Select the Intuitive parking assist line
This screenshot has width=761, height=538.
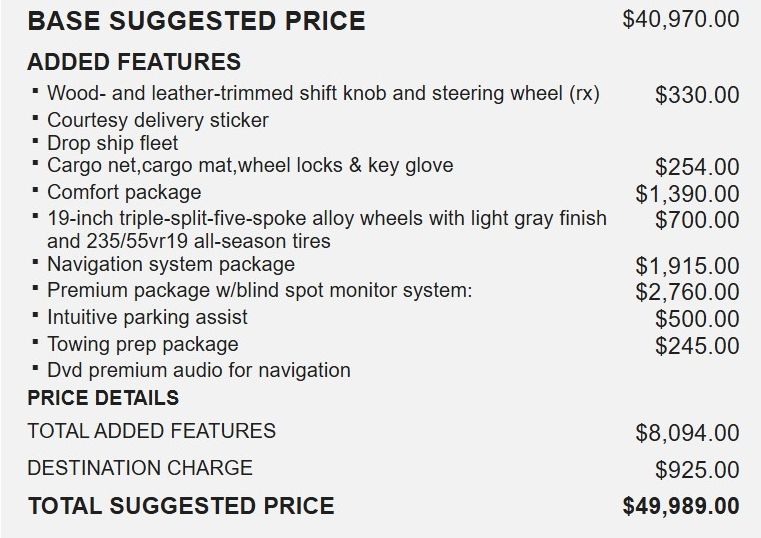tap(147, 317)
